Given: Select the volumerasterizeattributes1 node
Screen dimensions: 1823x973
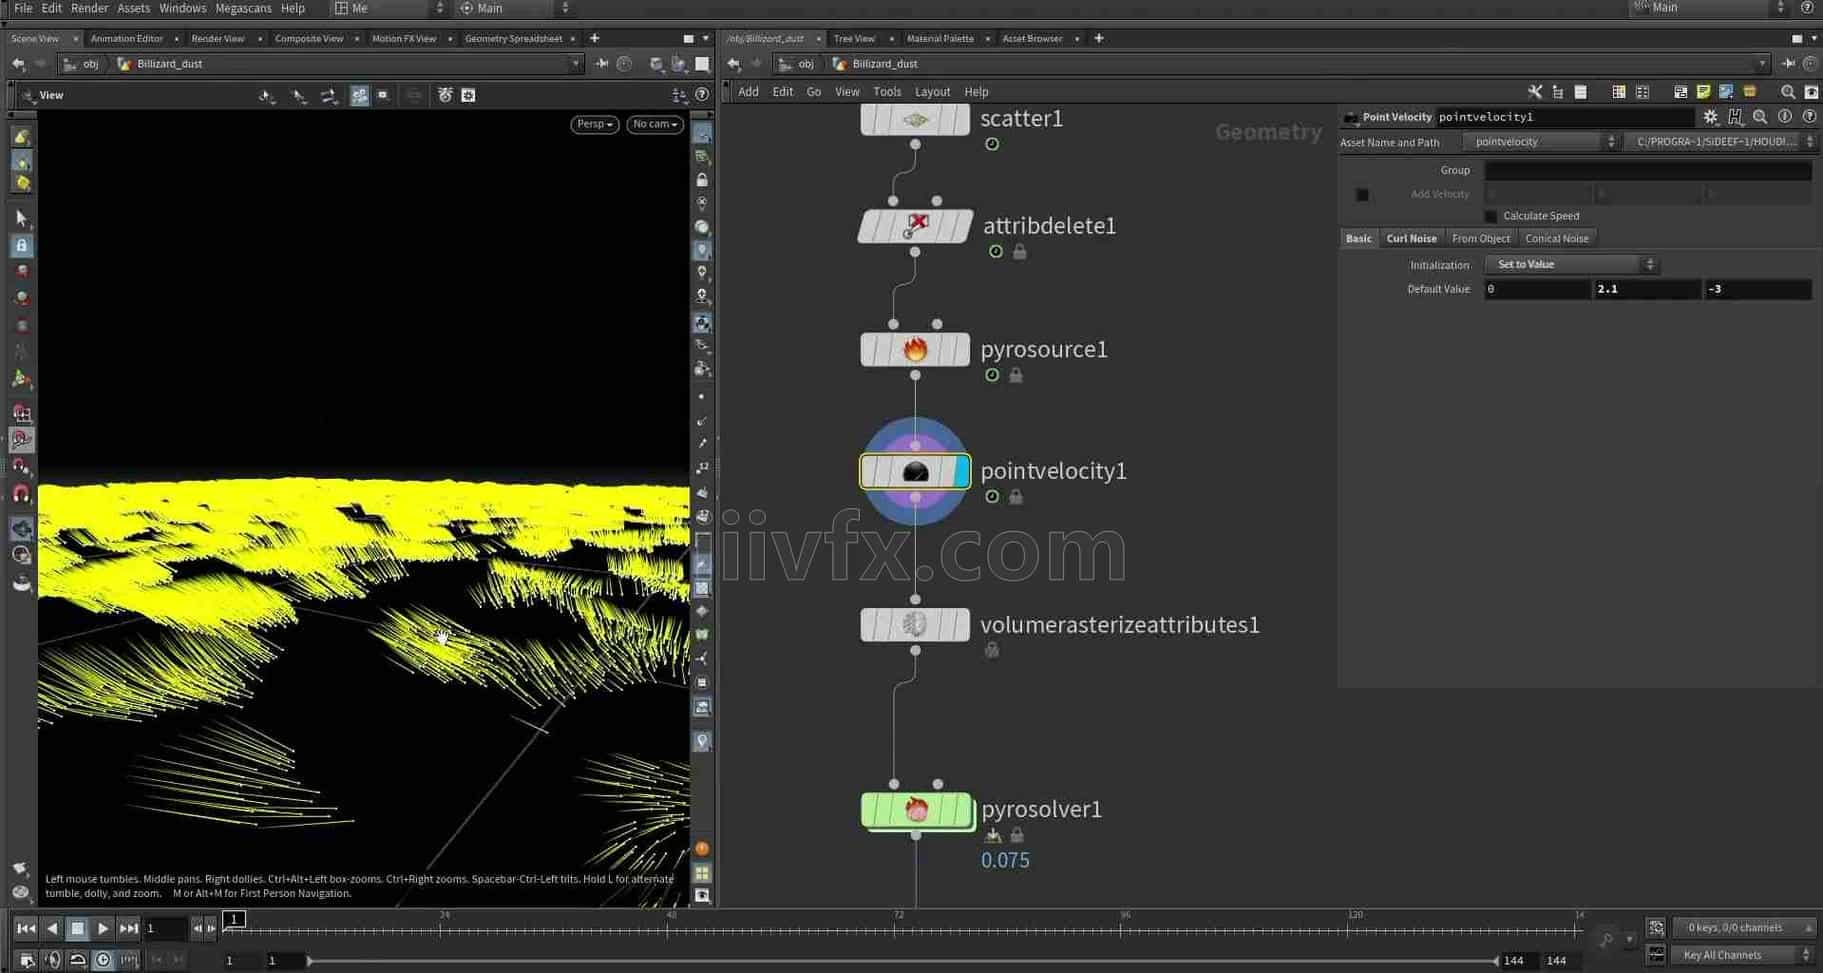Looking at the screenshot, I should 915,624.
